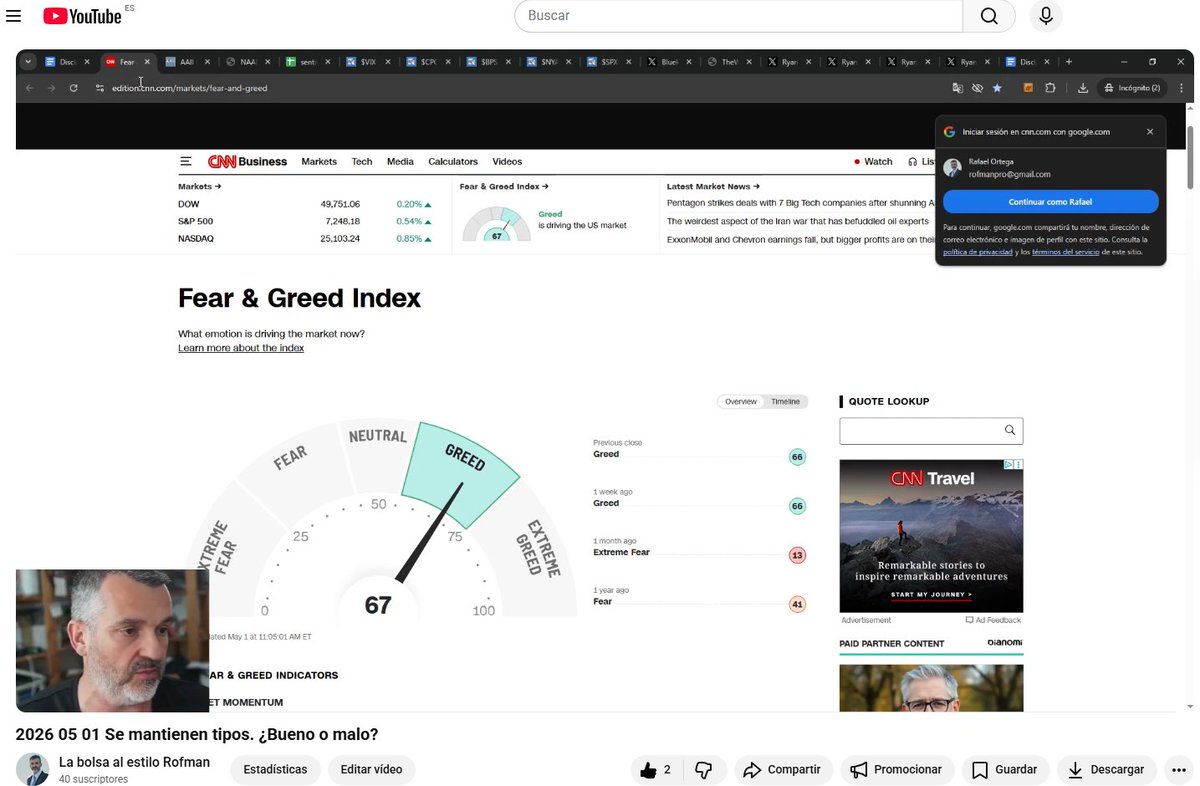
Task: Open Fear & Greed Index header link
Action: coord(504,186)
